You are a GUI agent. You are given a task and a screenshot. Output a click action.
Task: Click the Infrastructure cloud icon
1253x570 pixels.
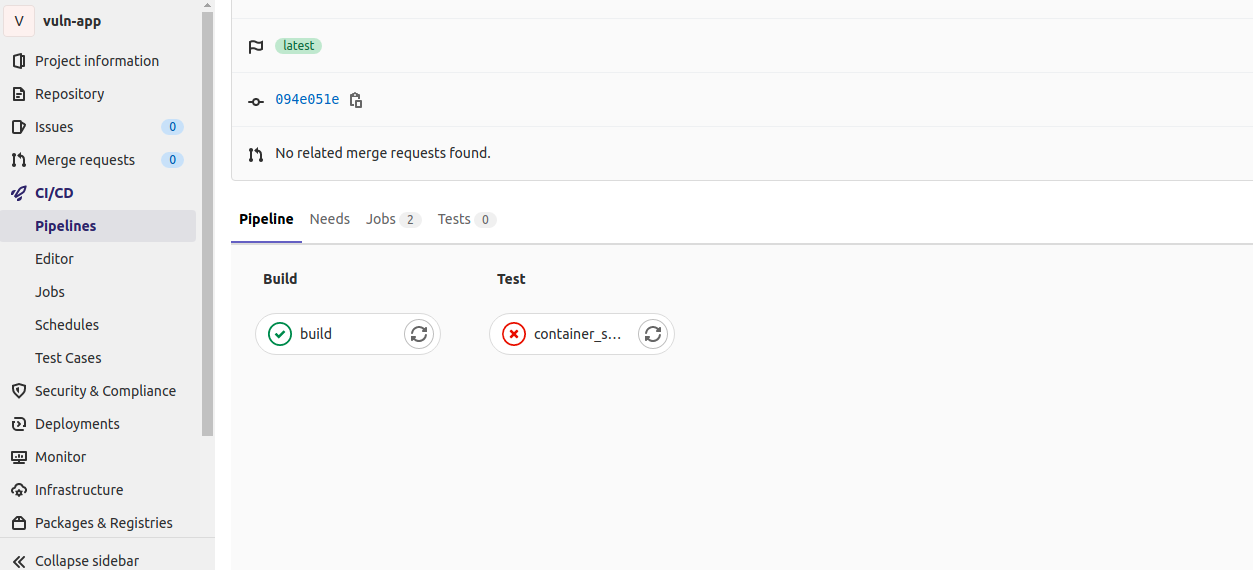[18, 490]
